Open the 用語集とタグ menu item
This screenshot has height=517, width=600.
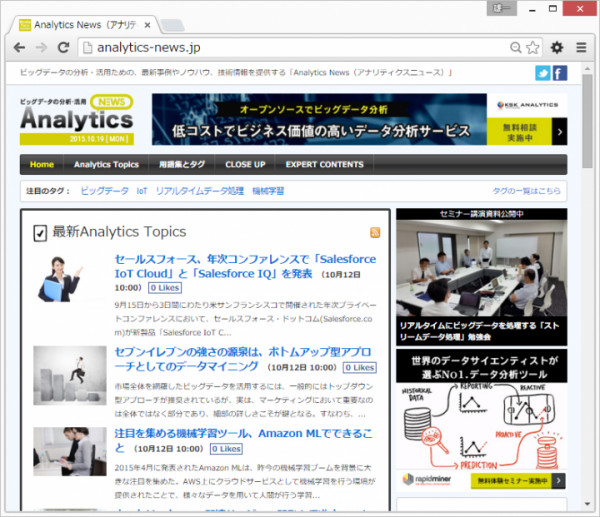tap(182, 165)
